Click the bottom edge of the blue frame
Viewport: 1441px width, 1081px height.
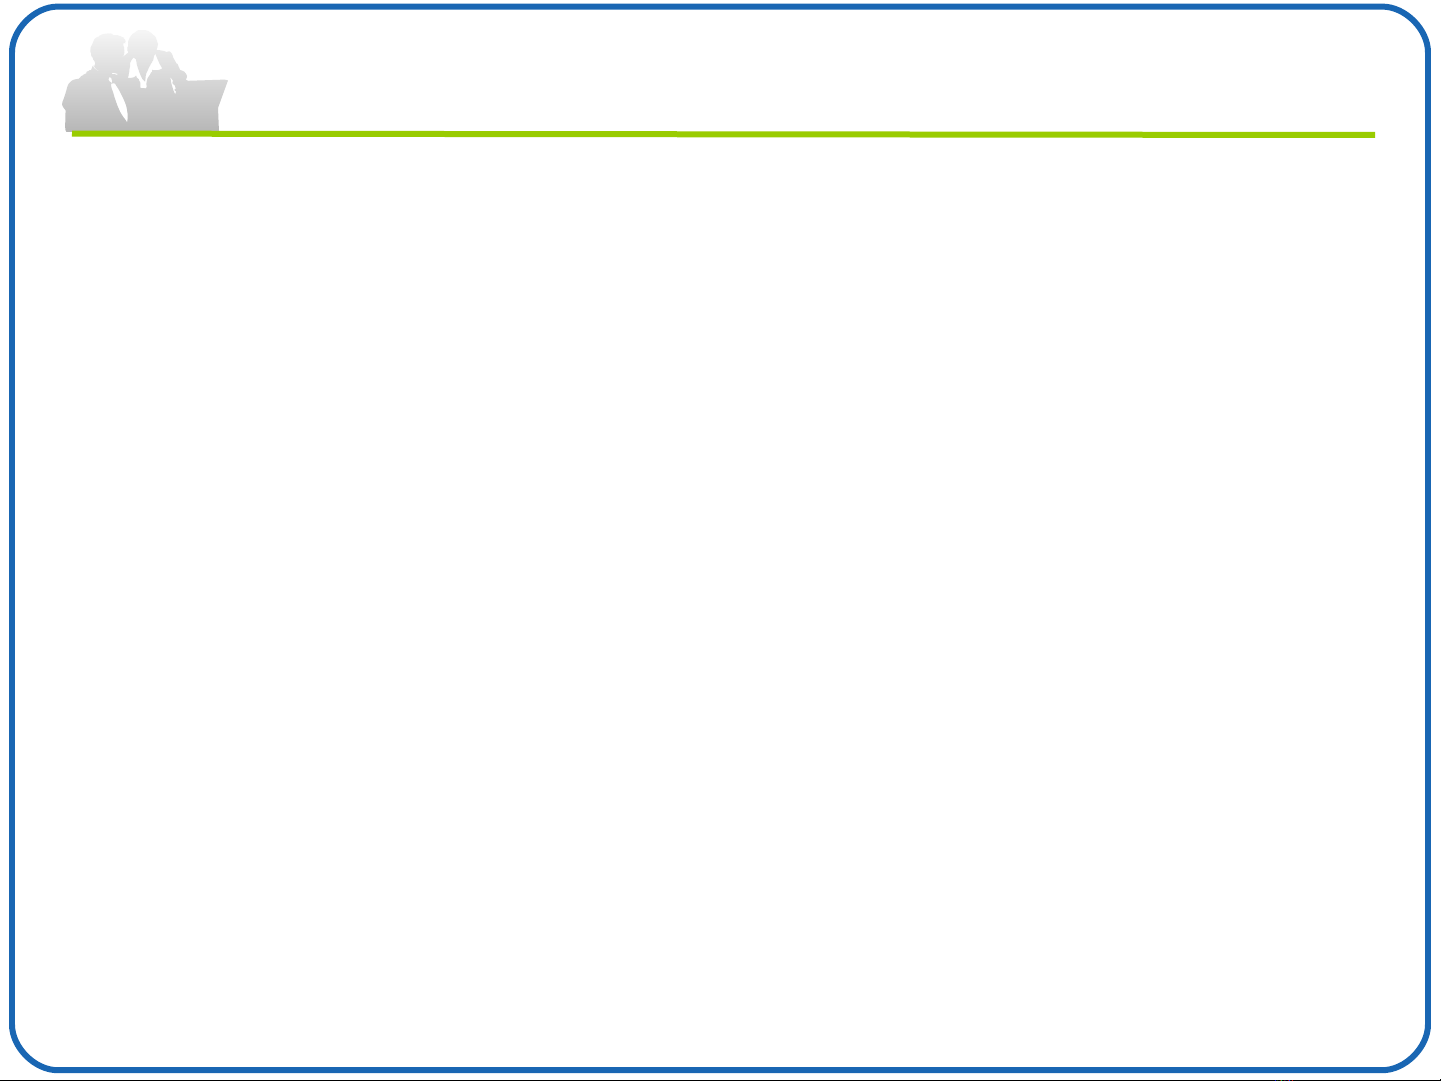point(720,1069)
